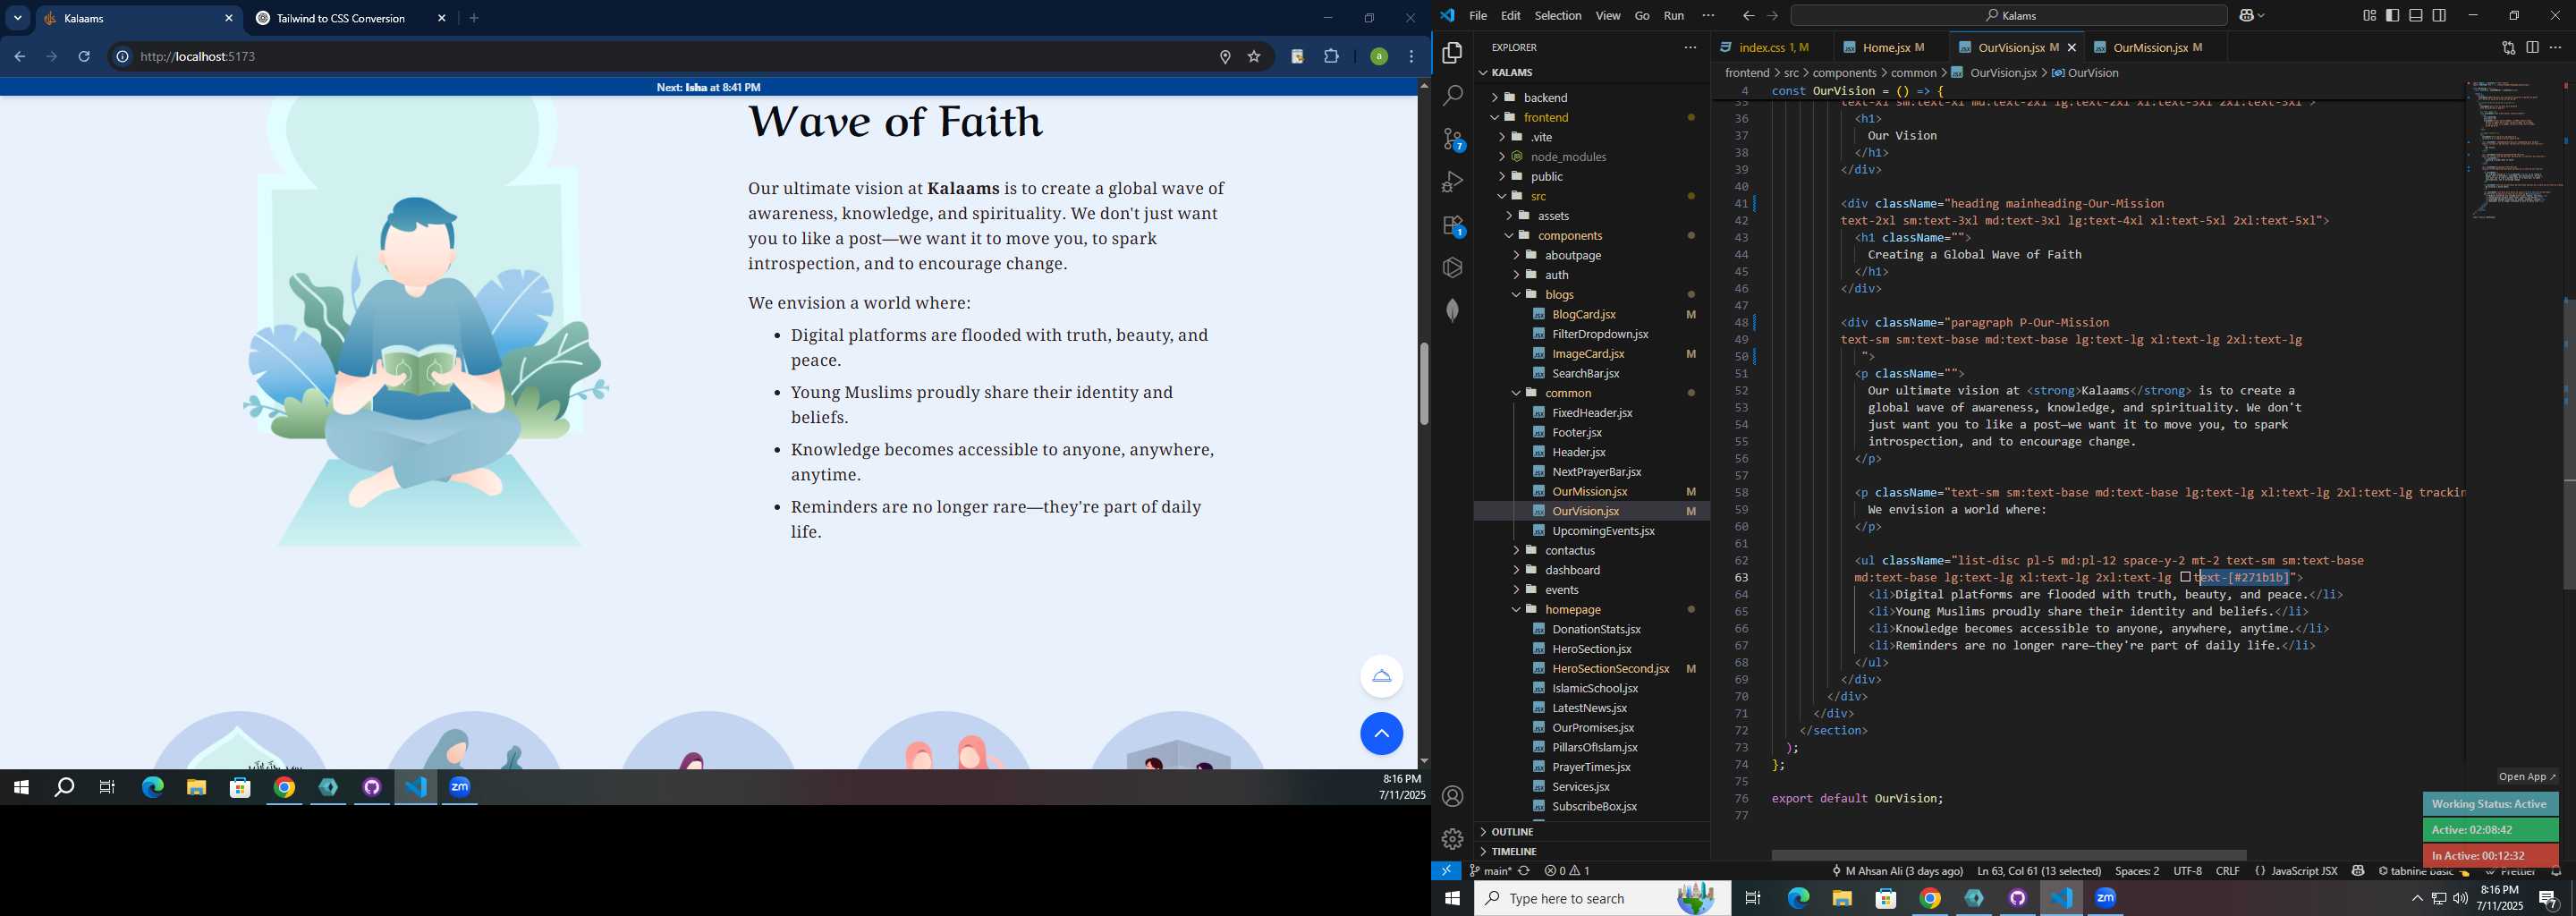Close the OurVision.jsx editor tab
Viewport: 2576px width, 916px height.
pyautogui.click(x=2071, y=47)
